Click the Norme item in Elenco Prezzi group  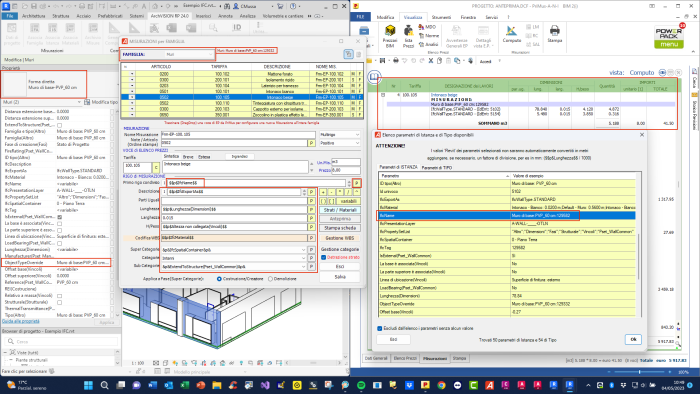[429, 36]
